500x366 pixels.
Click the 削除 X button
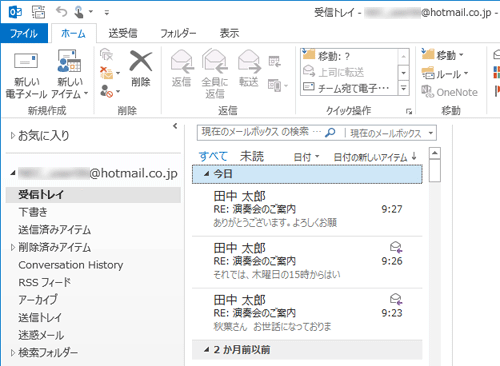(x=141, y=69)
